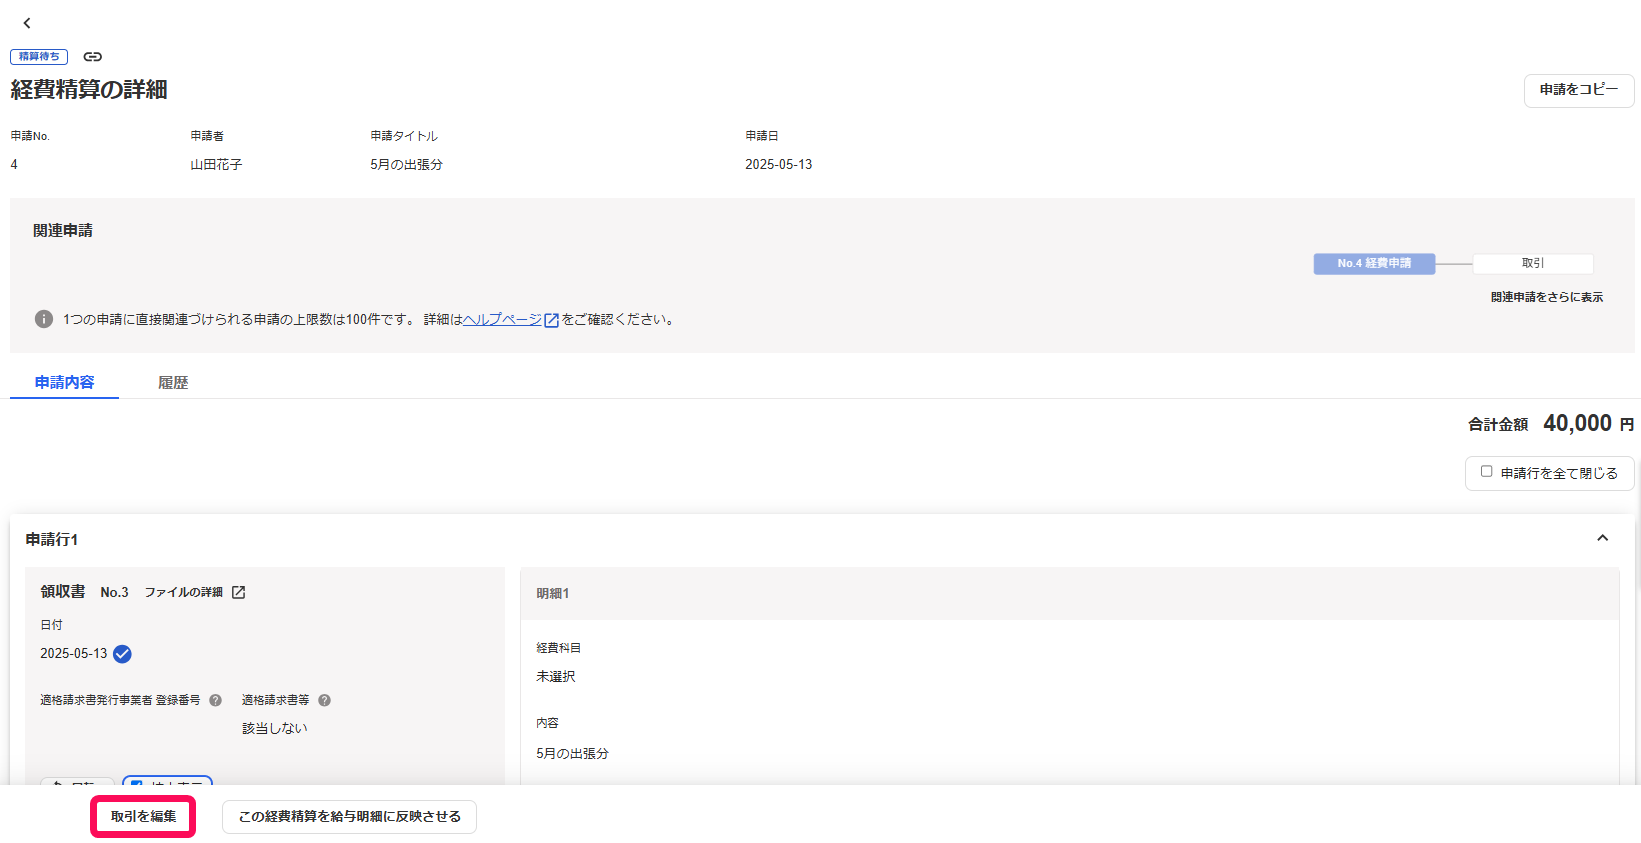Select the No.4 経費申請 related node
The image size is (1641, 843).
[x=1374, y=263]
